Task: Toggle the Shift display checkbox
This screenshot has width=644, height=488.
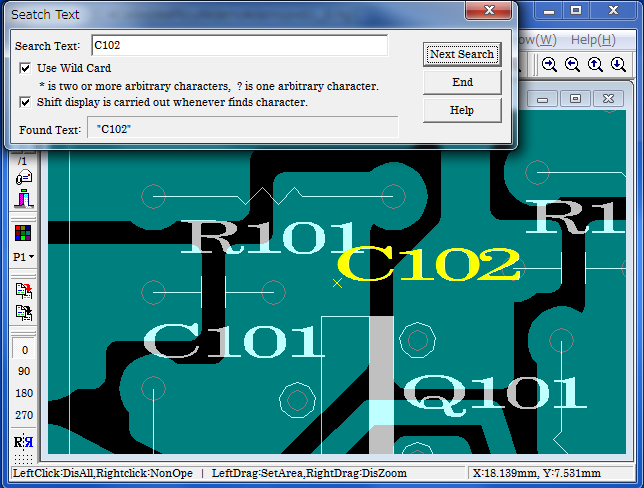Action: click(26, 102)
